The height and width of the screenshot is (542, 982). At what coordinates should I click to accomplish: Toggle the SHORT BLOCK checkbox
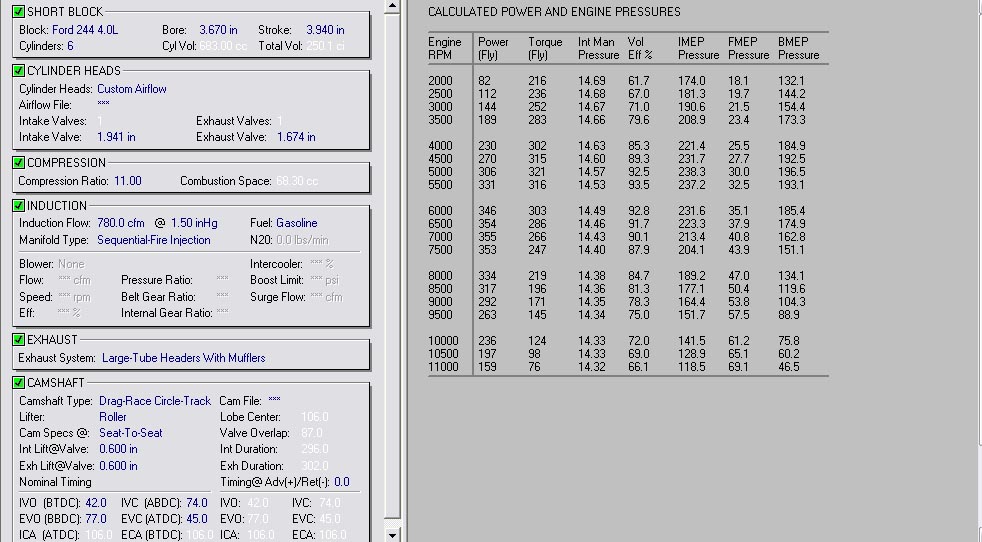[18, 12]
